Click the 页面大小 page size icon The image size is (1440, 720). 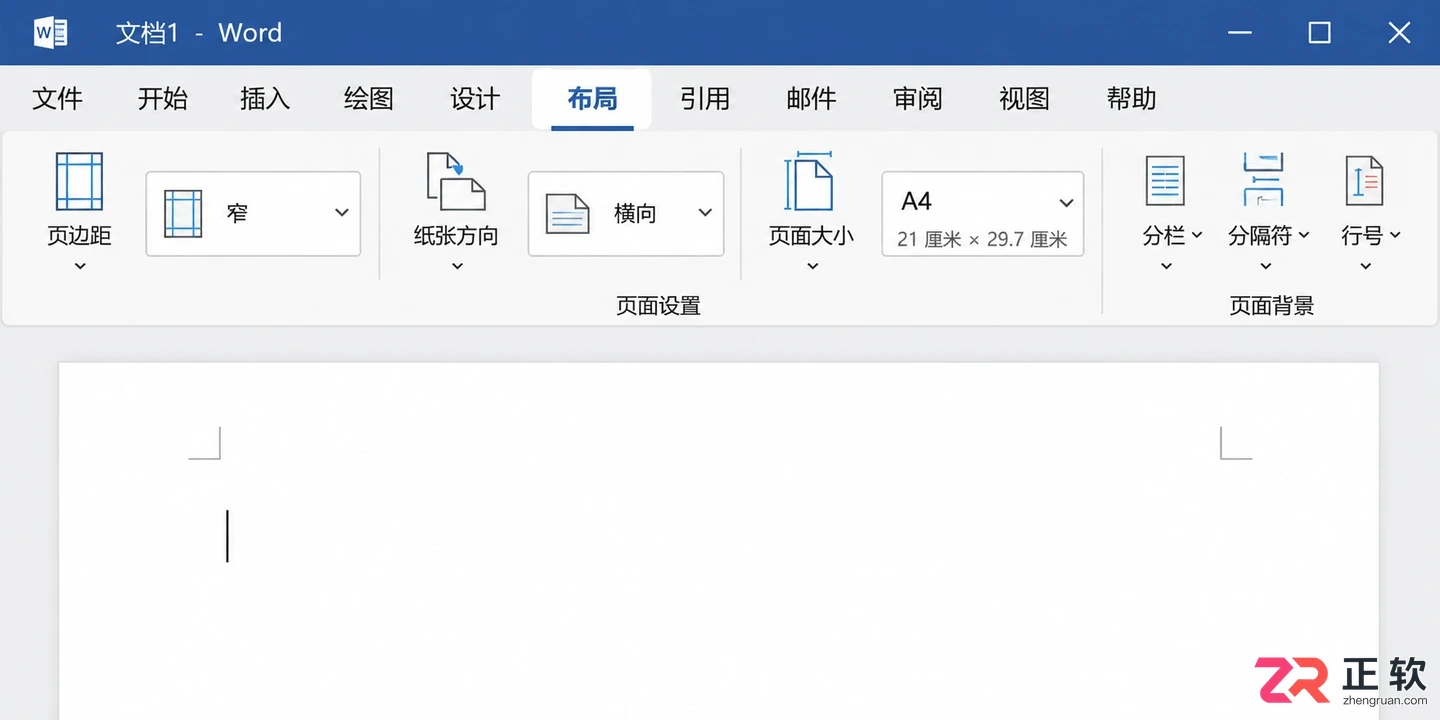pos(809,182)
